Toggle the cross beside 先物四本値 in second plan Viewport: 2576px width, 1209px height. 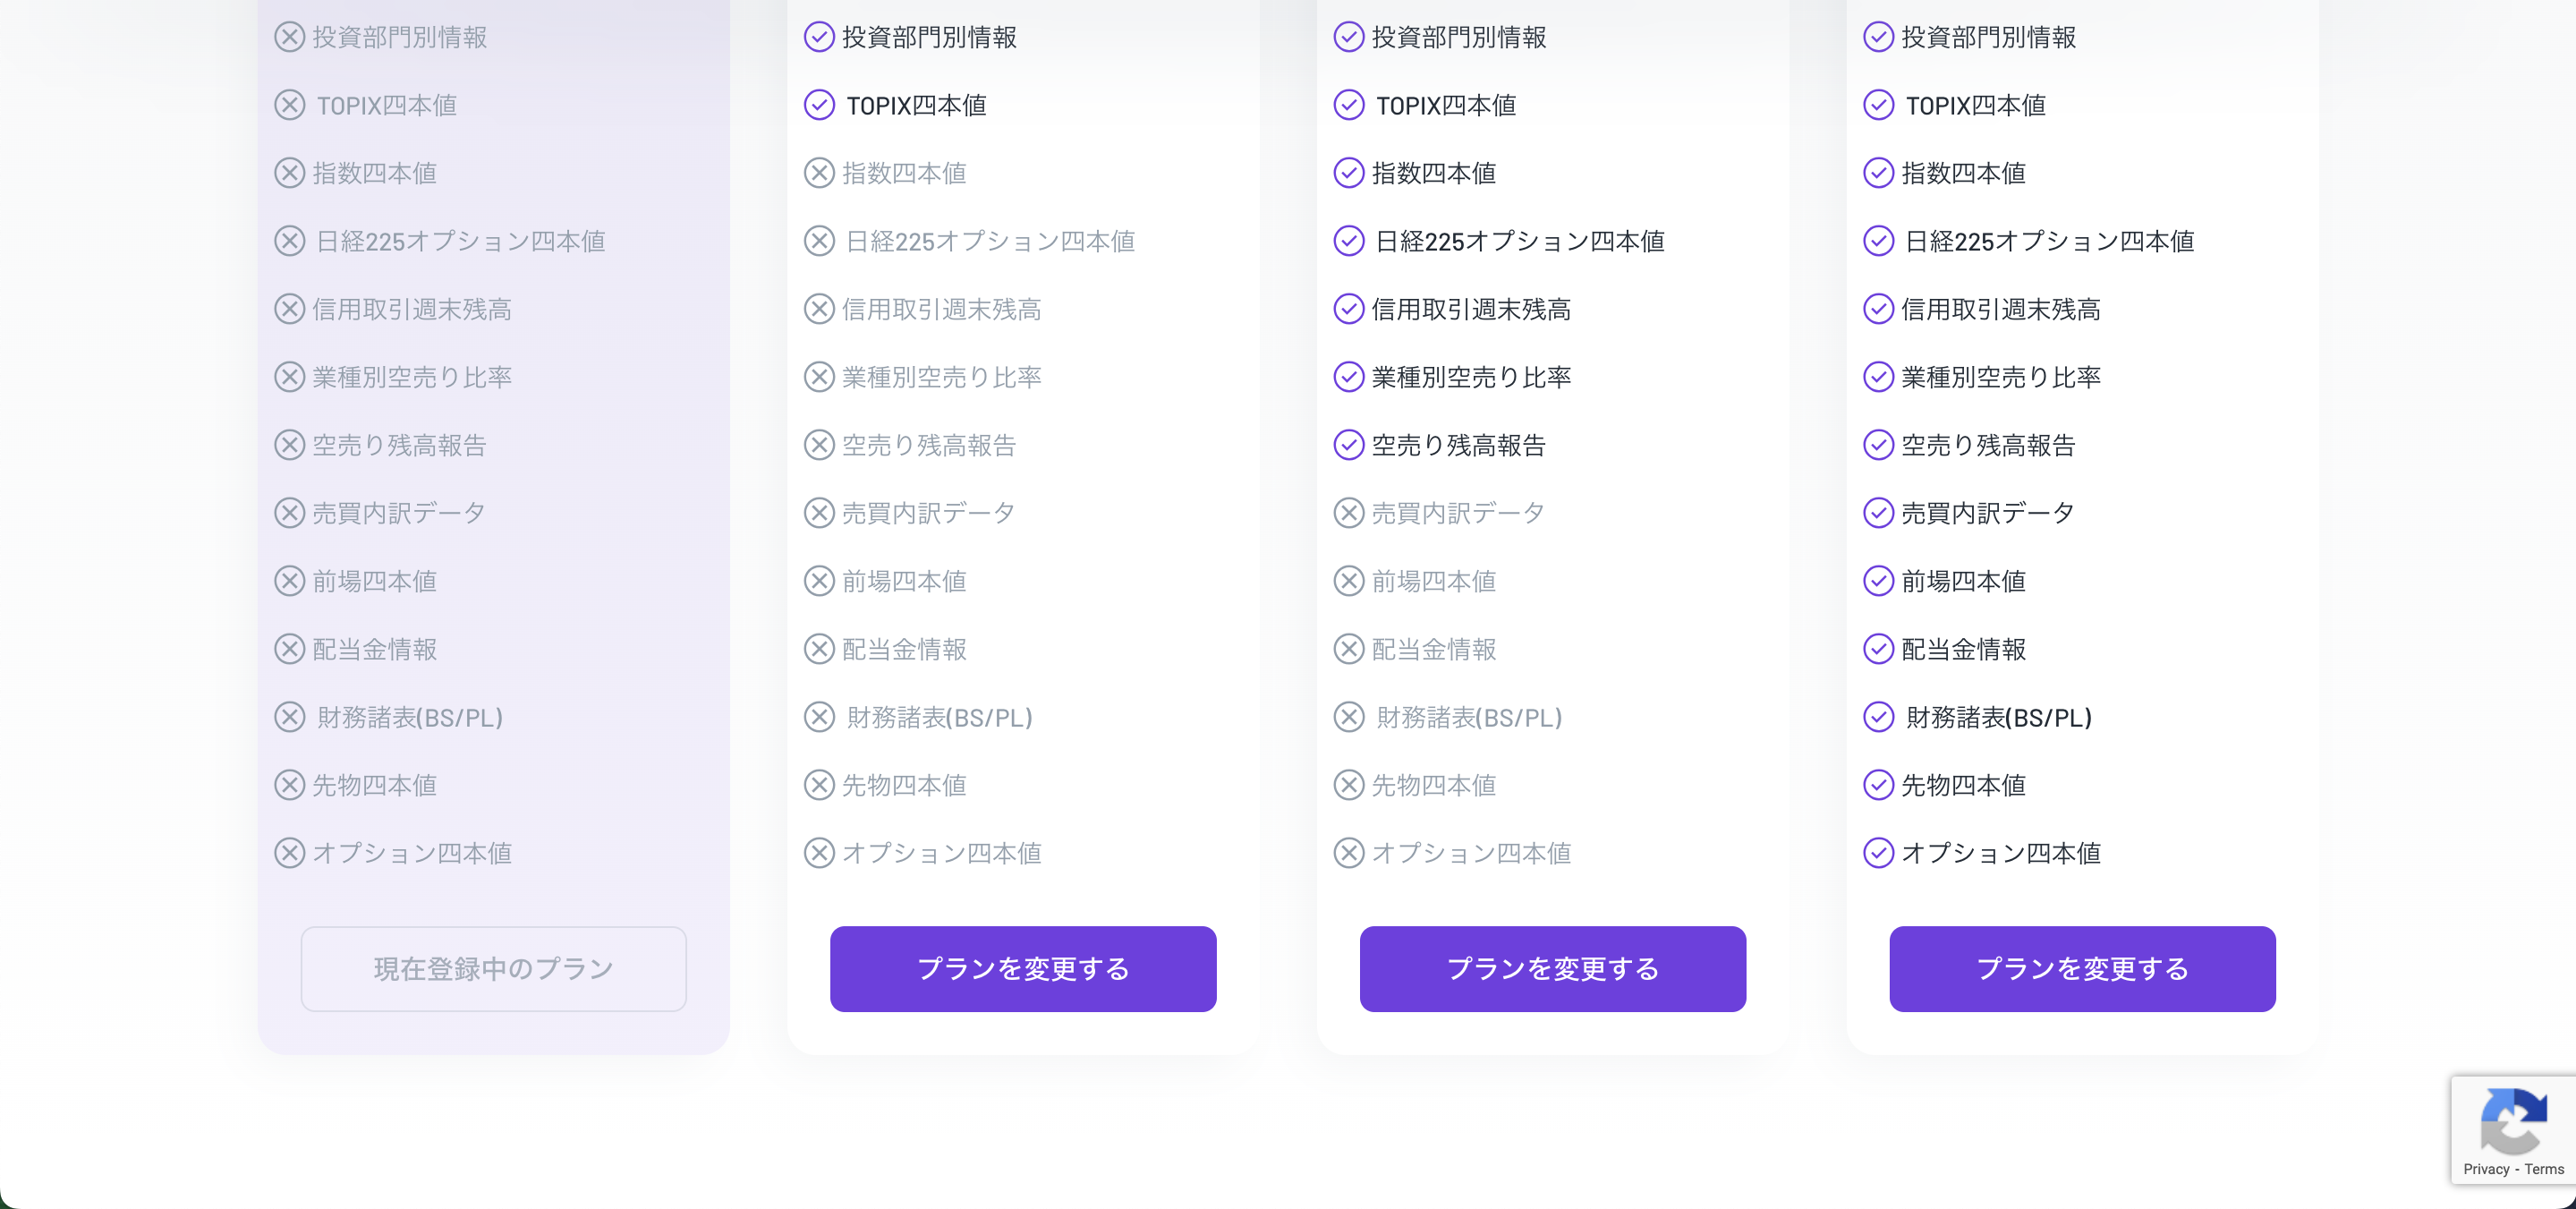pyautogui.click(x=819, y=785)
